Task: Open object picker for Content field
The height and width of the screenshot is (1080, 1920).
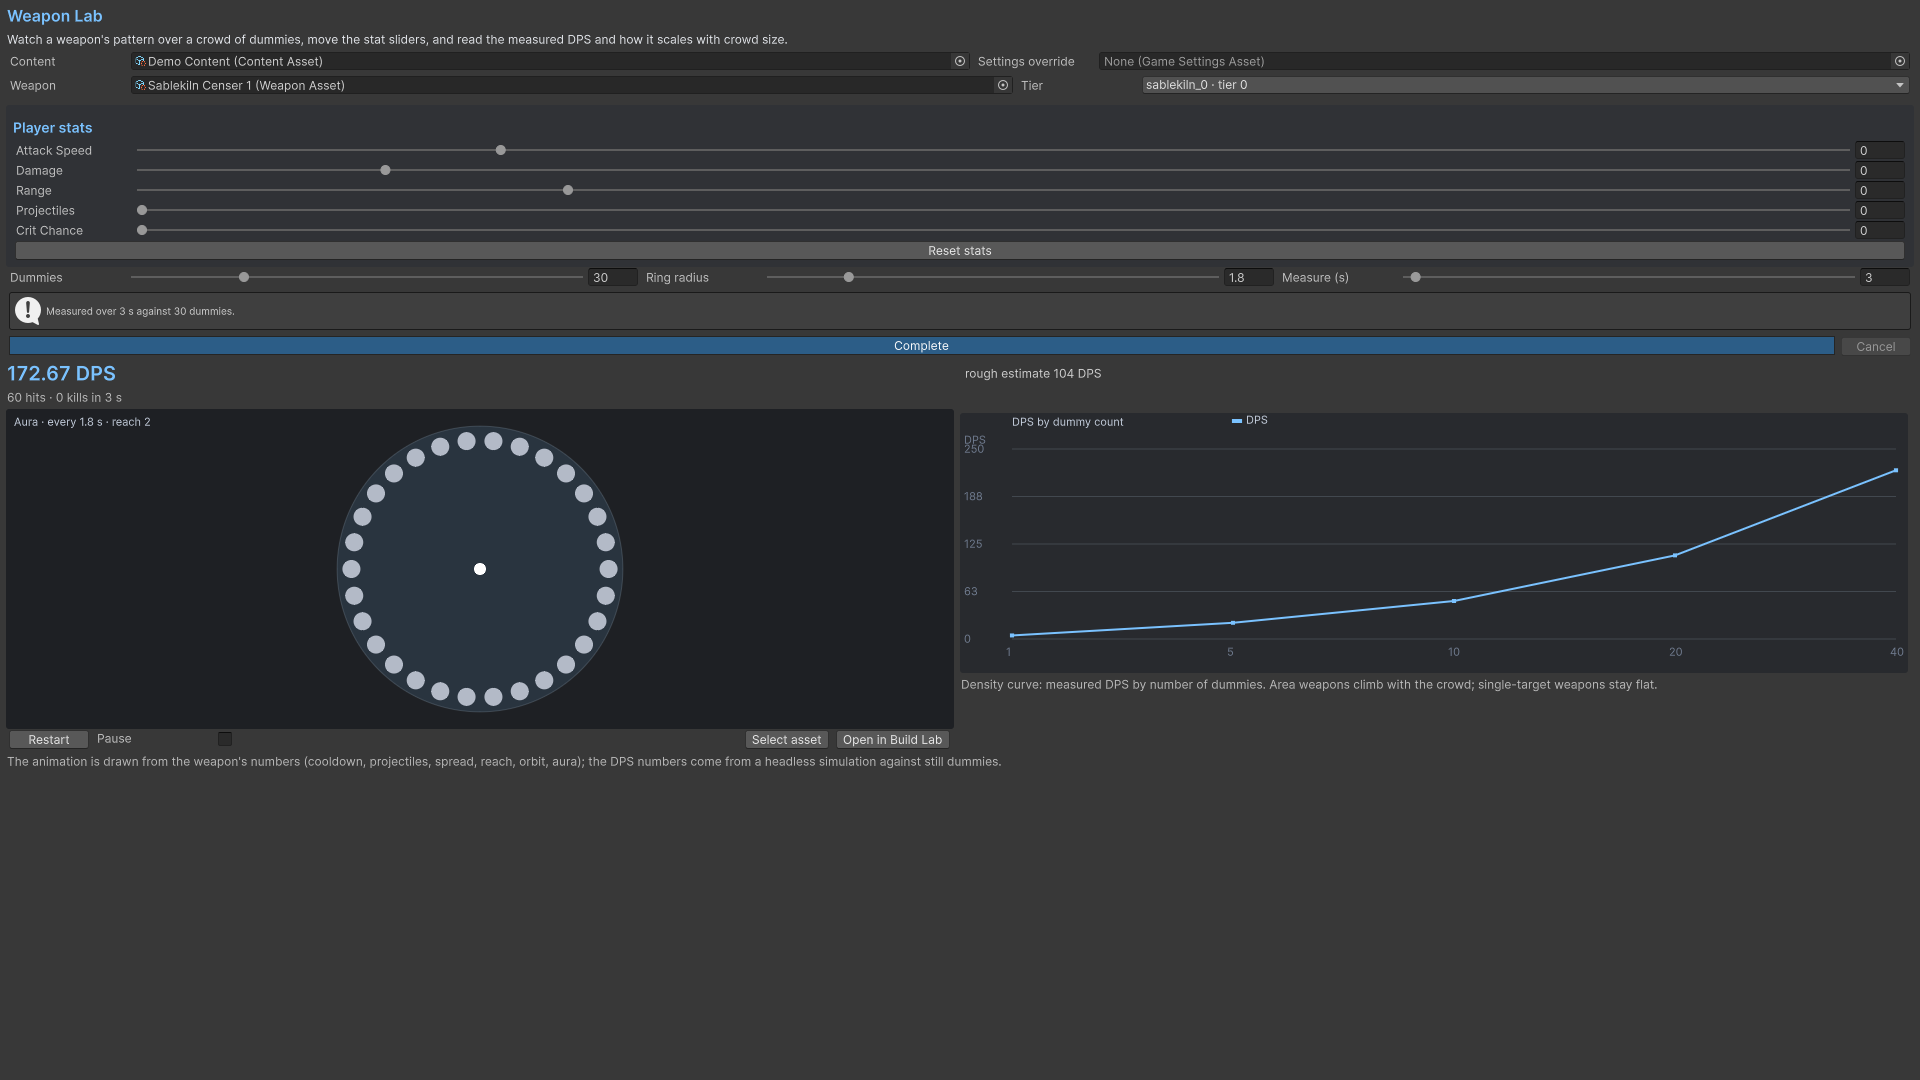Action: pos(960,61)
